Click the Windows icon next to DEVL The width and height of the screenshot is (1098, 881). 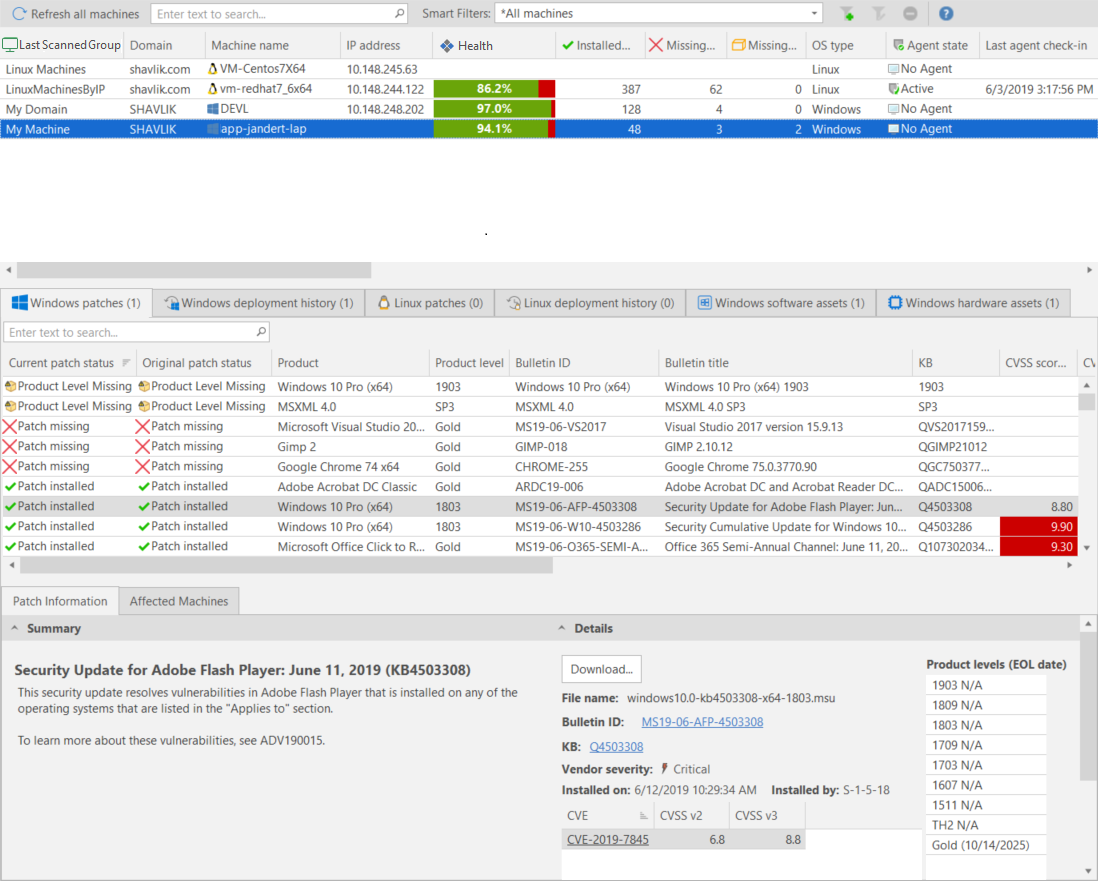click(x=213, y=109)
